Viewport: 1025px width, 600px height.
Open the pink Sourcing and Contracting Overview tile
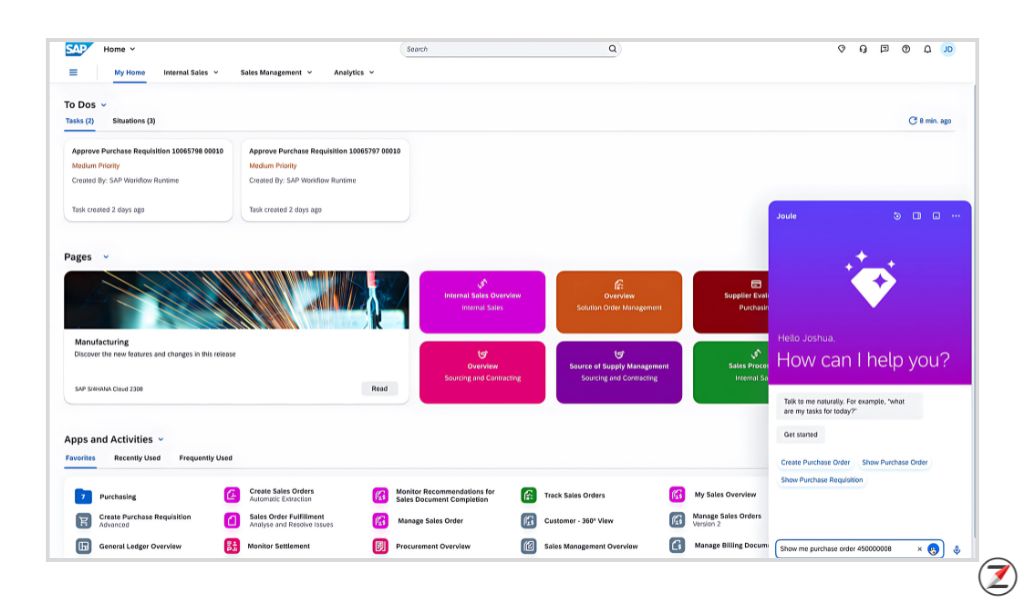coord(482,373)
